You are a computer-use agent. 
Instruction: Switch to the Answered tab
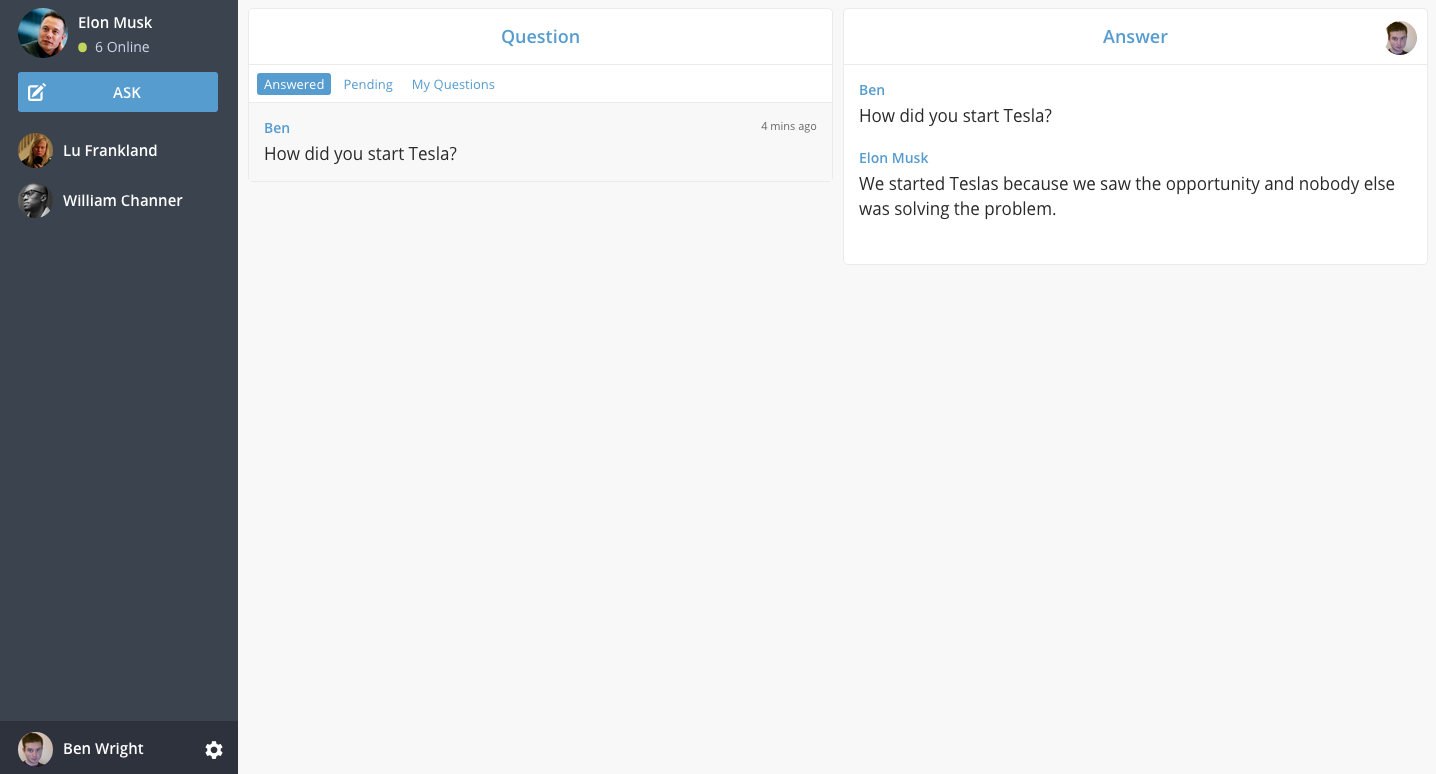tap(294, 84)
